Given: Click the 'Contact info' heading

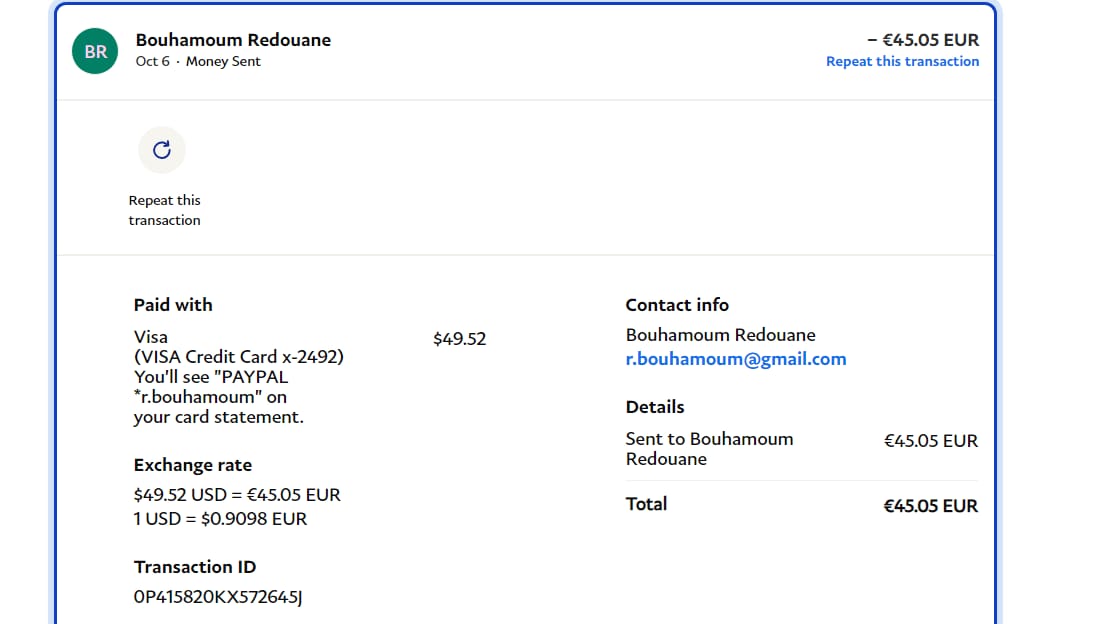Looking at the screenshot, I should click(x=677, y=305).
